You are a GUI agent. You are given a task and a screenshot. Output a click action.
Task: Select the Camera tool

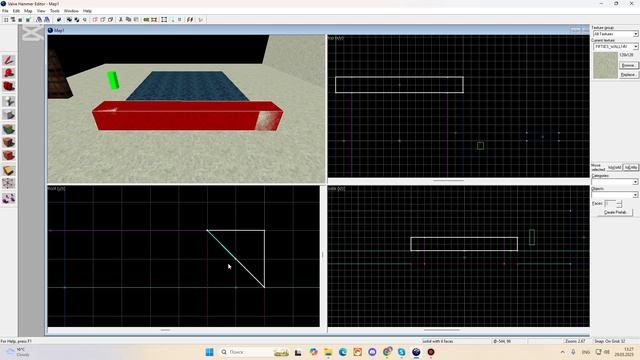(9, 86)
